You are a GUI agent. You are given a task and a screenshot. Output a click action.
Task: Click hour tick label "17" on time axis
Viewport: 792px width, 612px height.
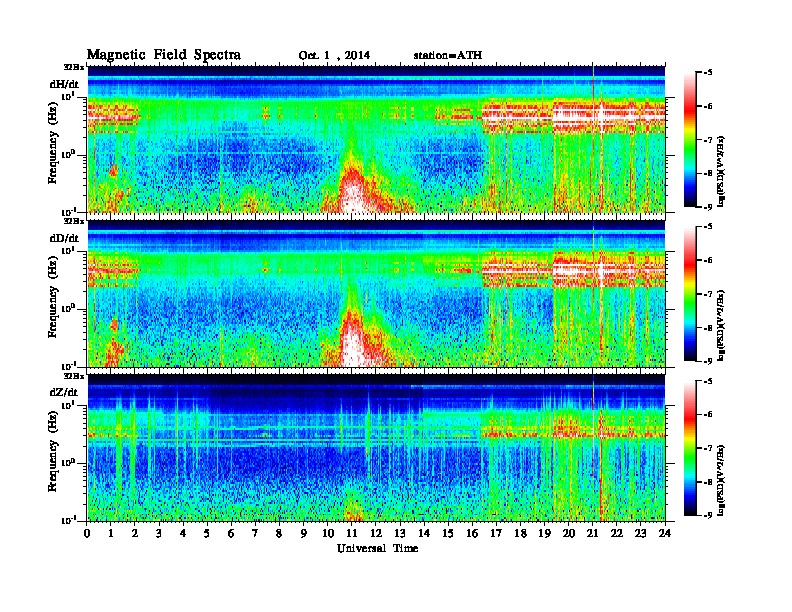[x=497, y=533]
